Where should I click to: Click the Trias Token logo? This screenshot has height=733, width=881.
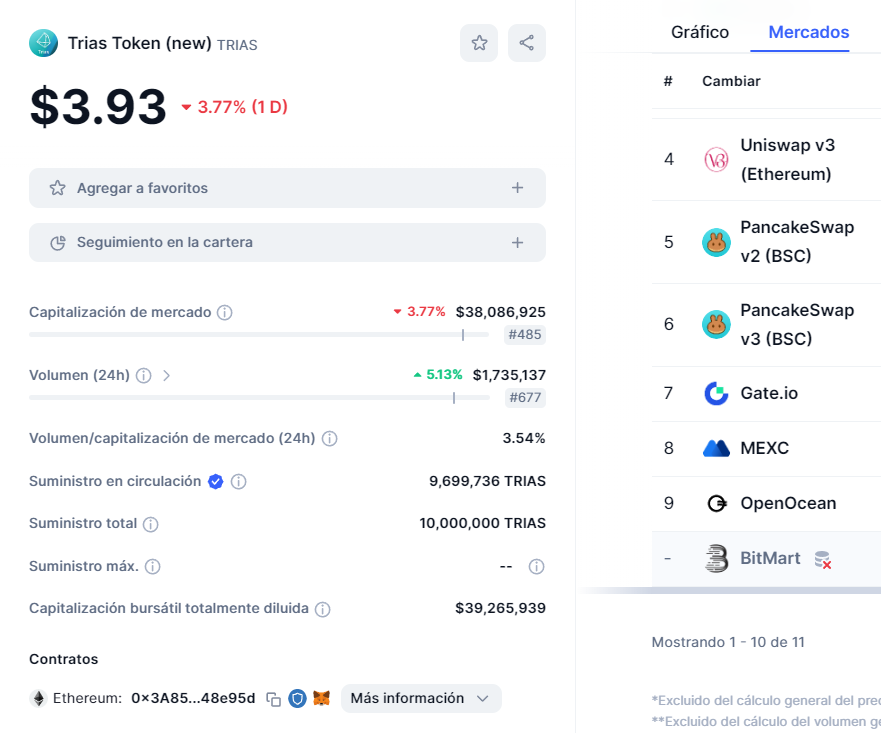tap(43, 43)
